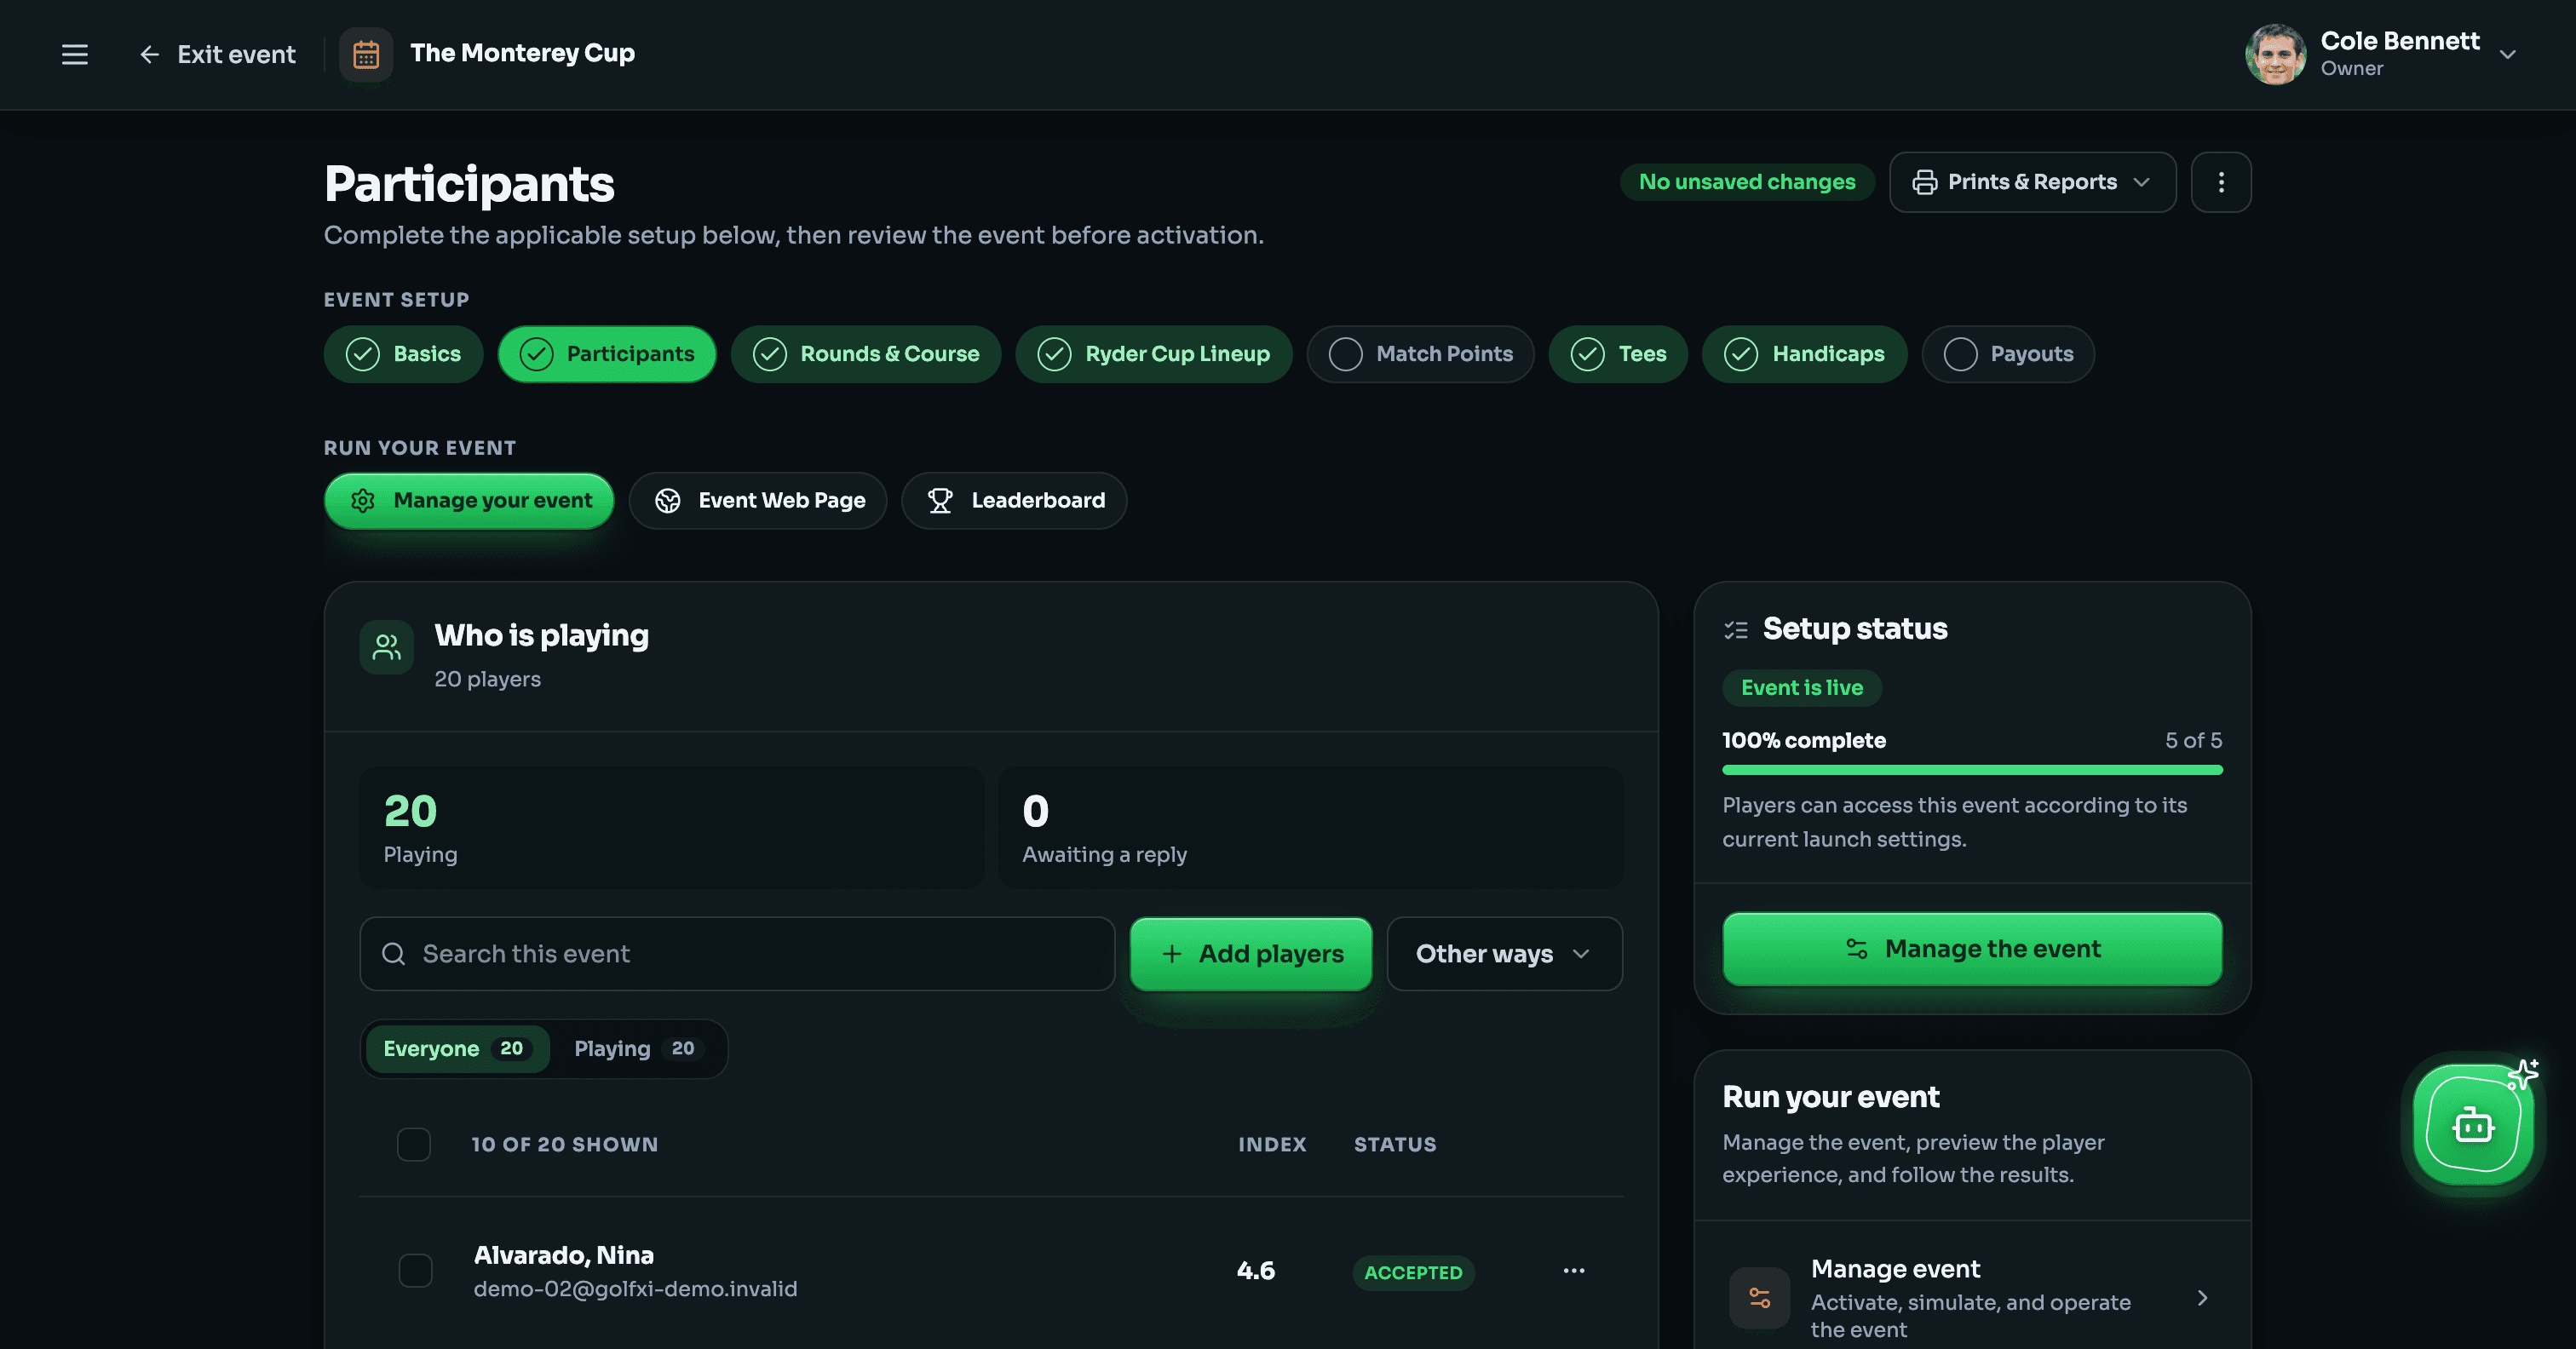Screen dimensions: 2576x1349
Task: Open the vertical three-dot page menu
Action: [x=2221, y=182]
